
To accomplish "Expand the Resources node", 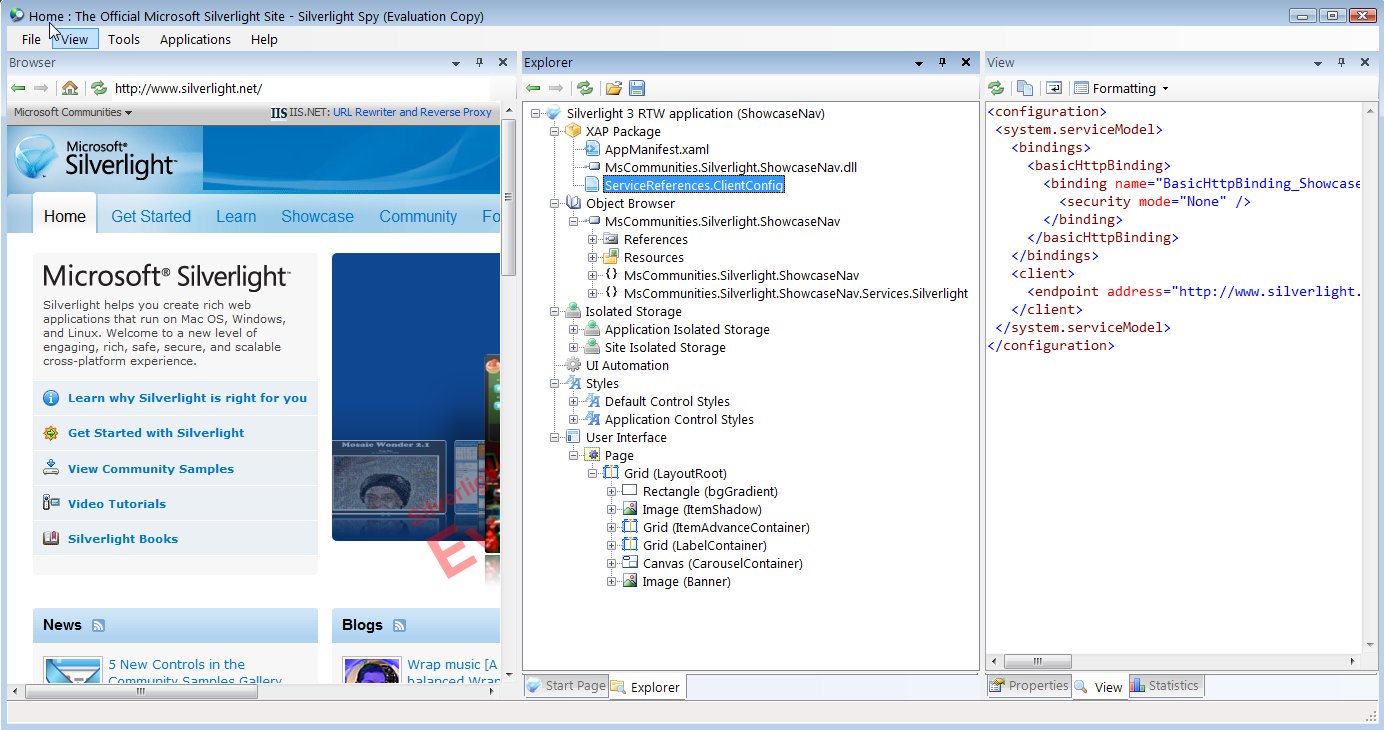I will point(593,257).
